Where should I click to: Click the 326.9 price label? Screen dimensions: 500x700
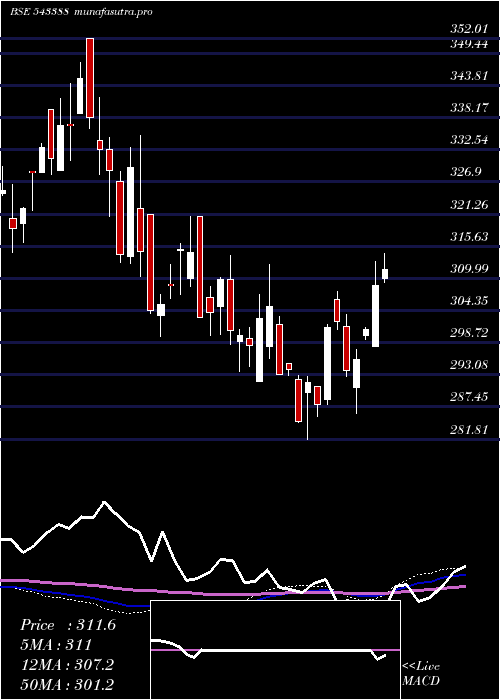coord(465,172)
